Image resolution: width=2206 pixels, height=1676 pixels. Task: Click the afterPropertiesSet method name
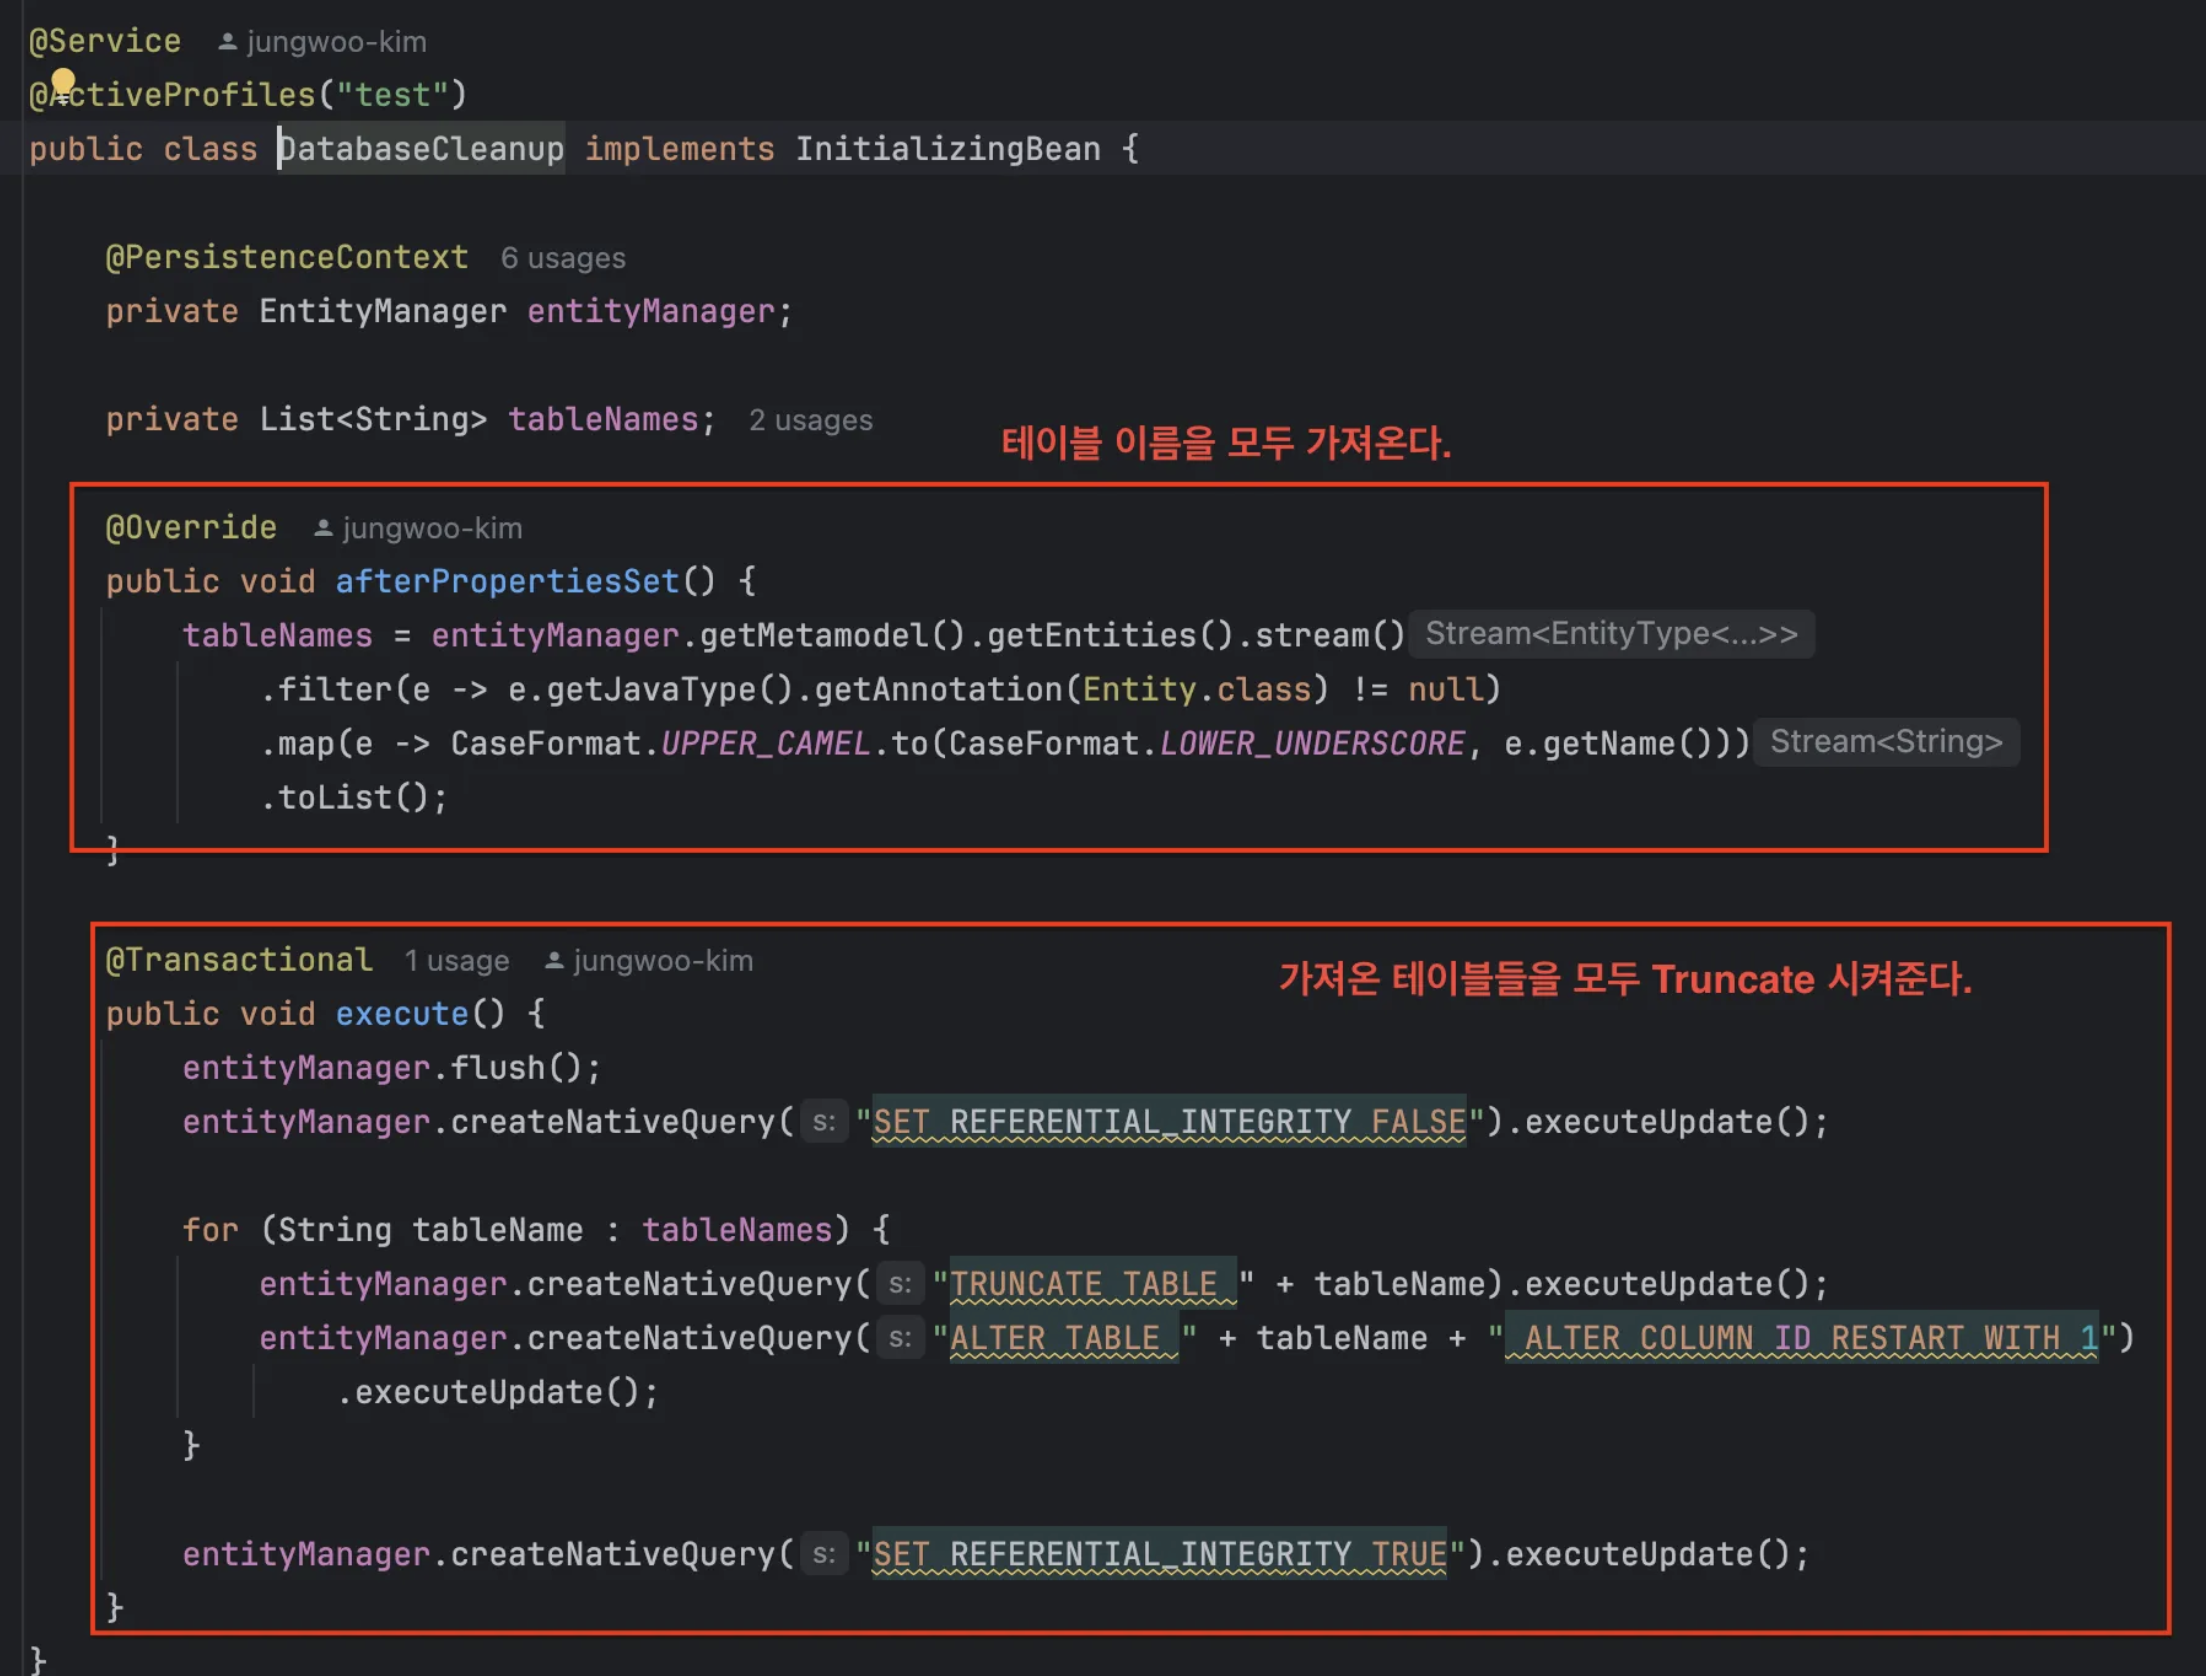[x=507, y=581]
